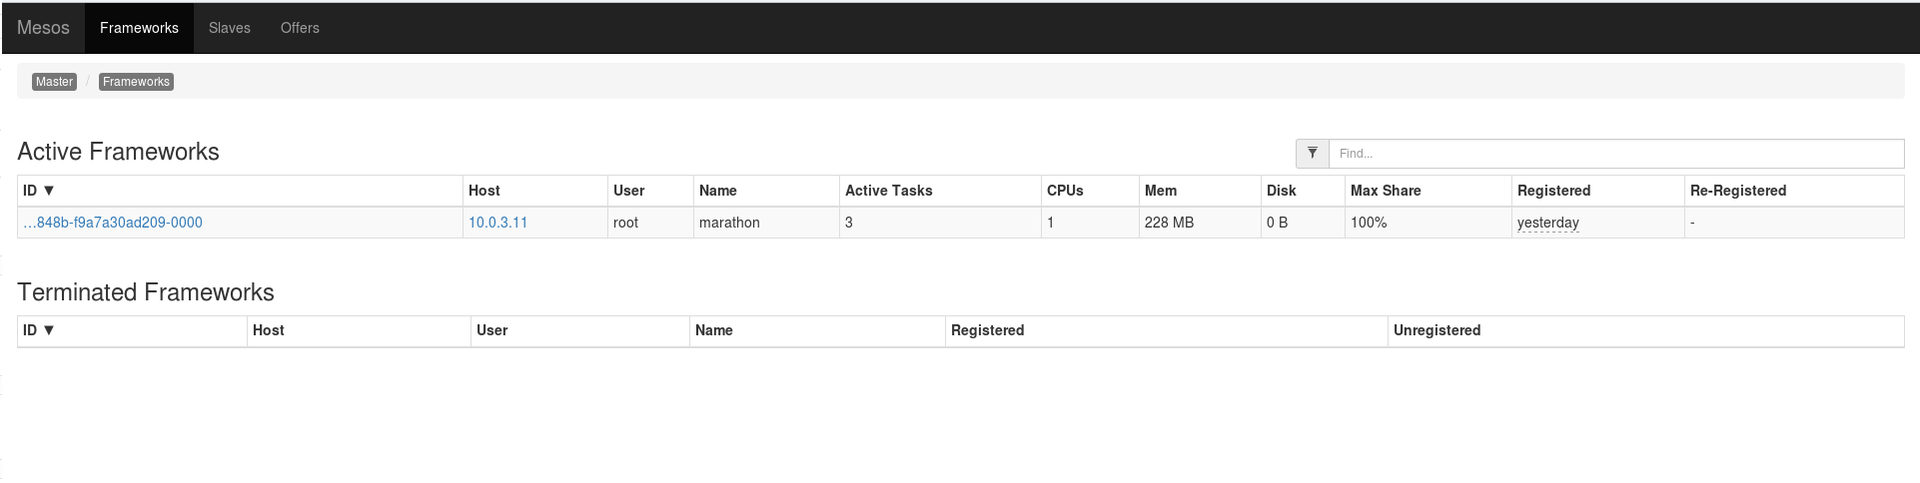This screenshot has height=483, width=1920.
Task: Sort active frameworks by Max Share
Action: point(1385,191)
